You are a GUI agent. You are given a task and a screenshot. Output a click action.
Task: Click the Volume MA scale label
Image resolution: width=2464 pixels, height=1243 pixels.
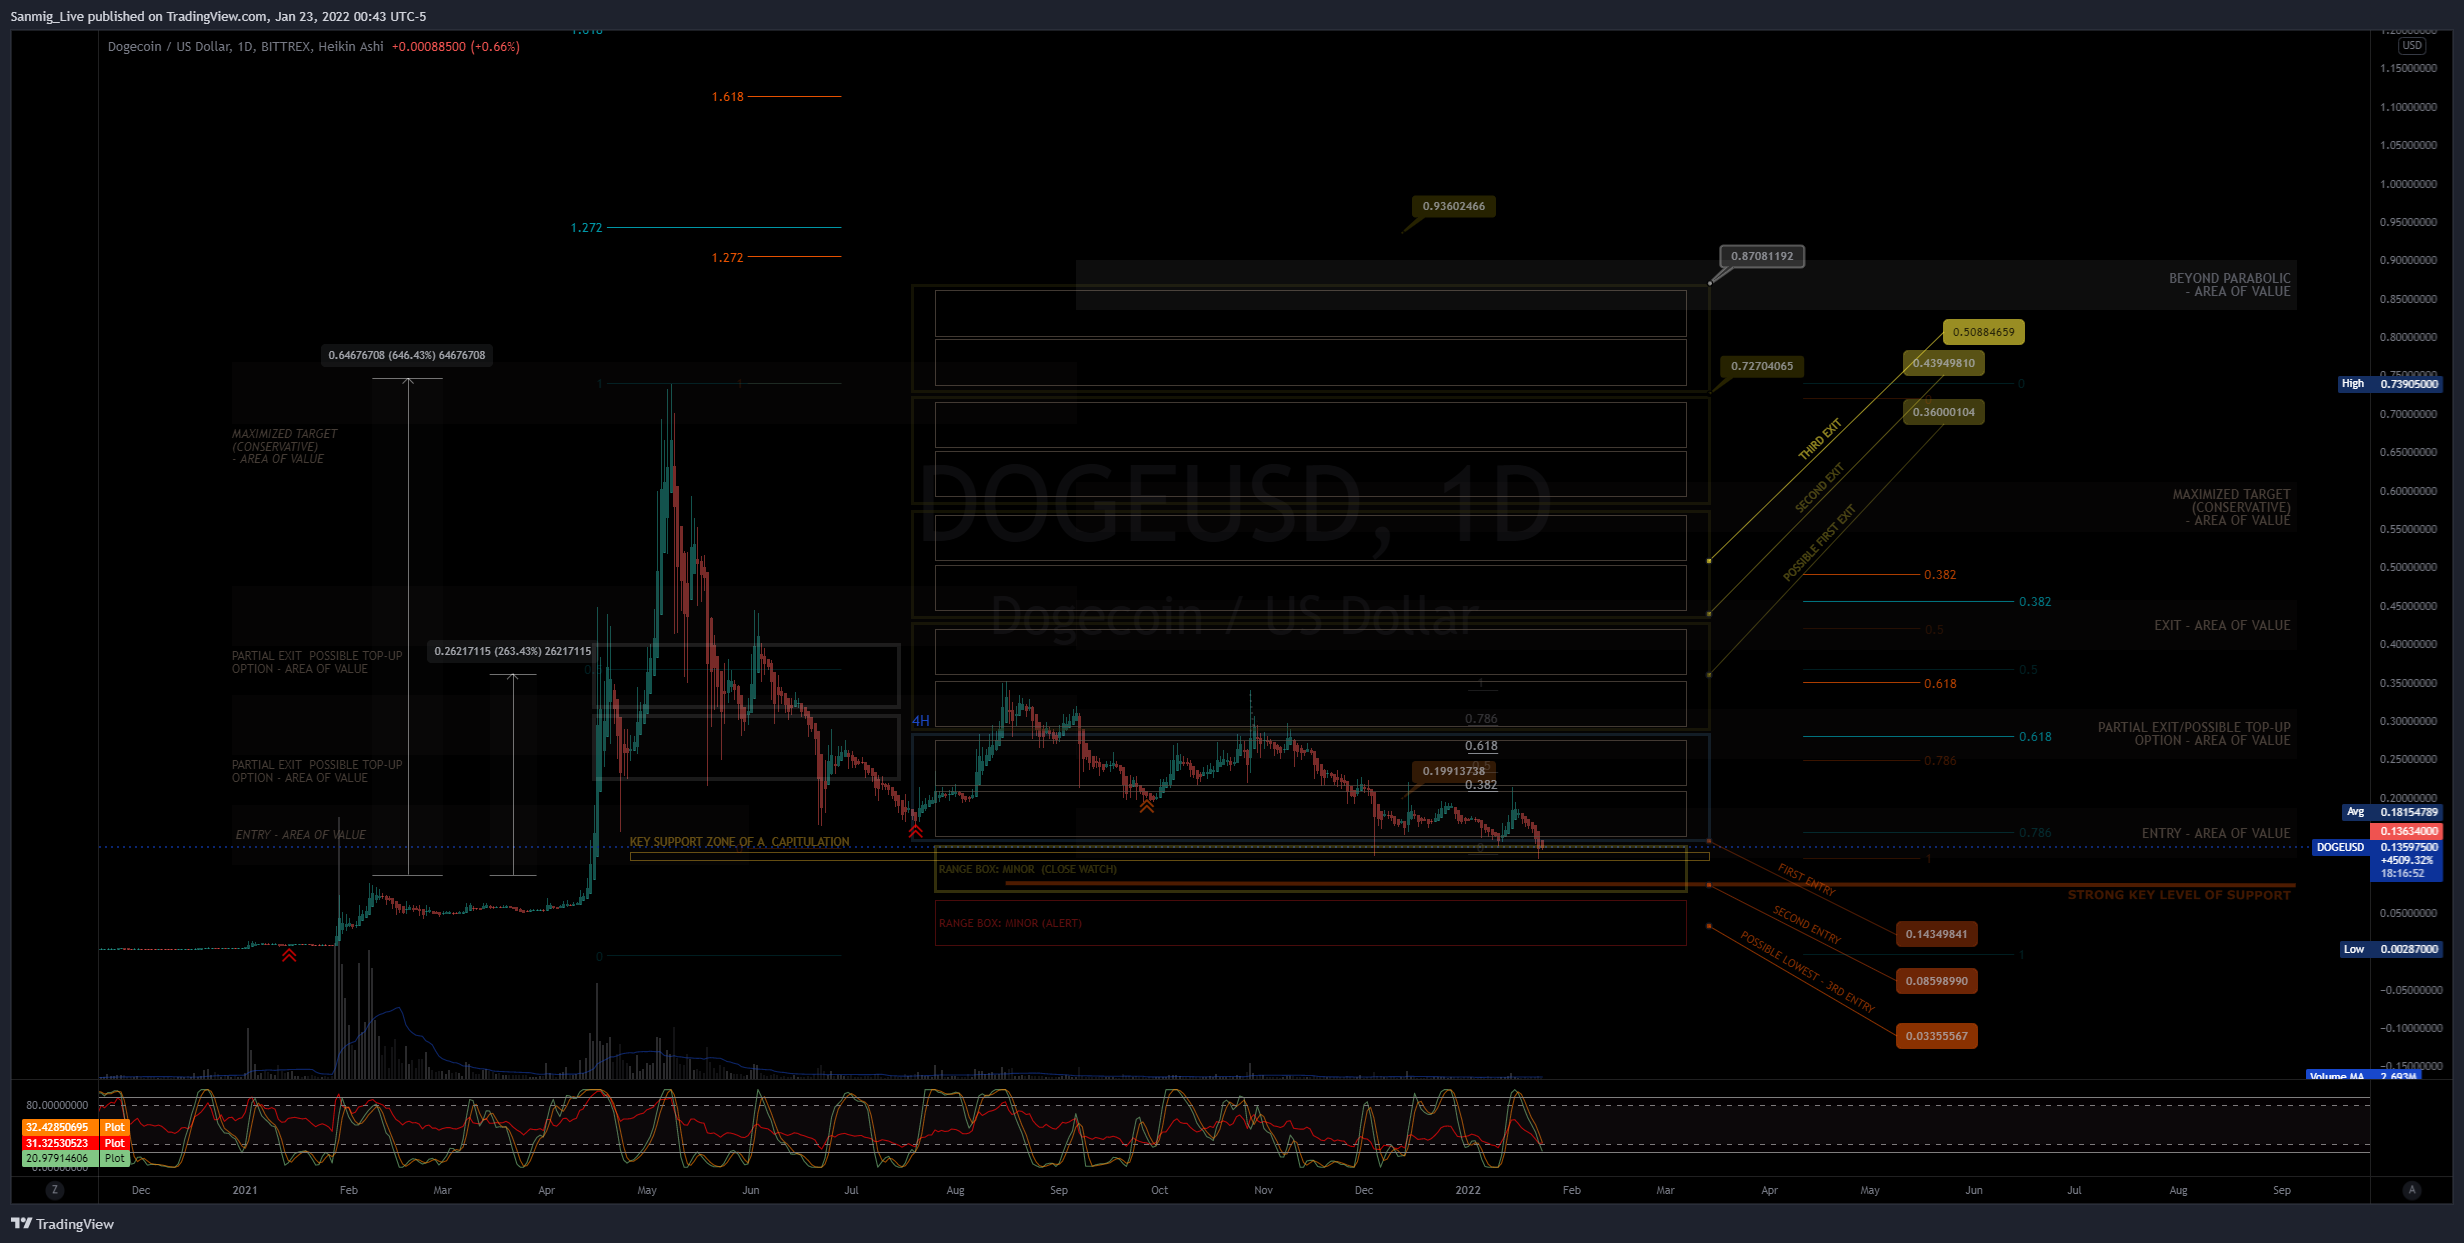2363,1076
